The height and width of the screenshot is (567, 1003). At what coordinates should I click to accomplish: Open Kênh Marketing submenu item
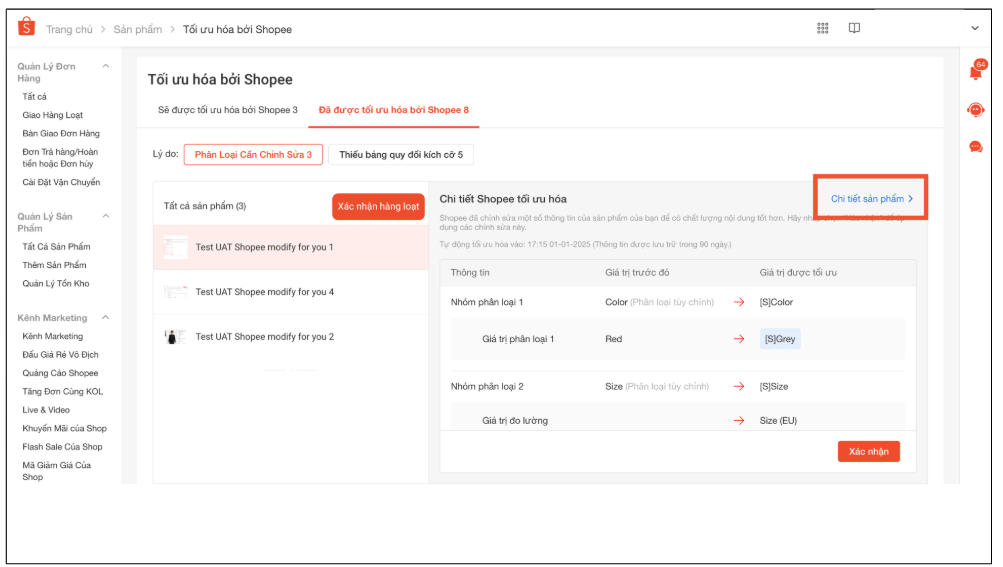pyautogui.click(x=52, y=336)
